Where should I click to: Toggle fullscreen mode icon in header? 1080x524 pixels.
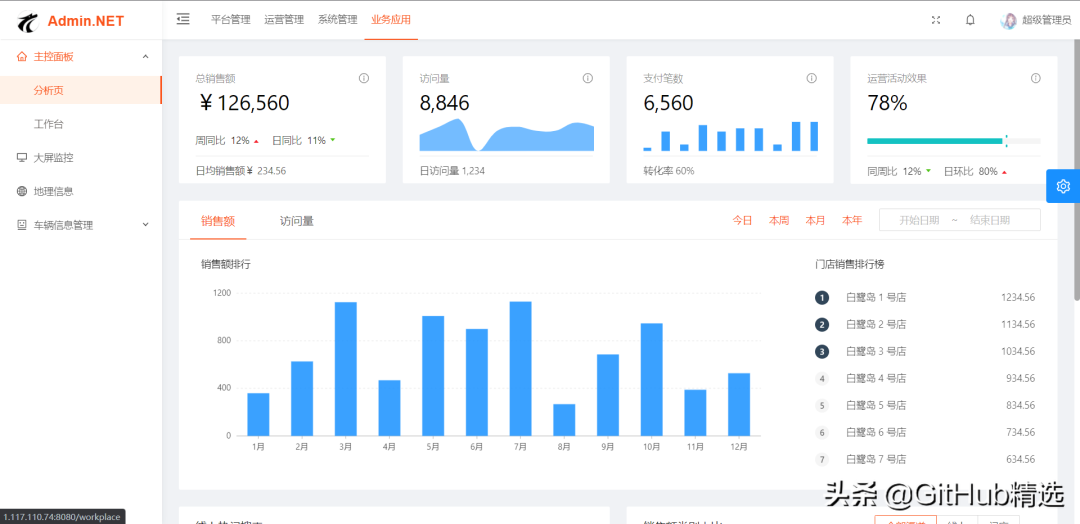tap(935, 20)
